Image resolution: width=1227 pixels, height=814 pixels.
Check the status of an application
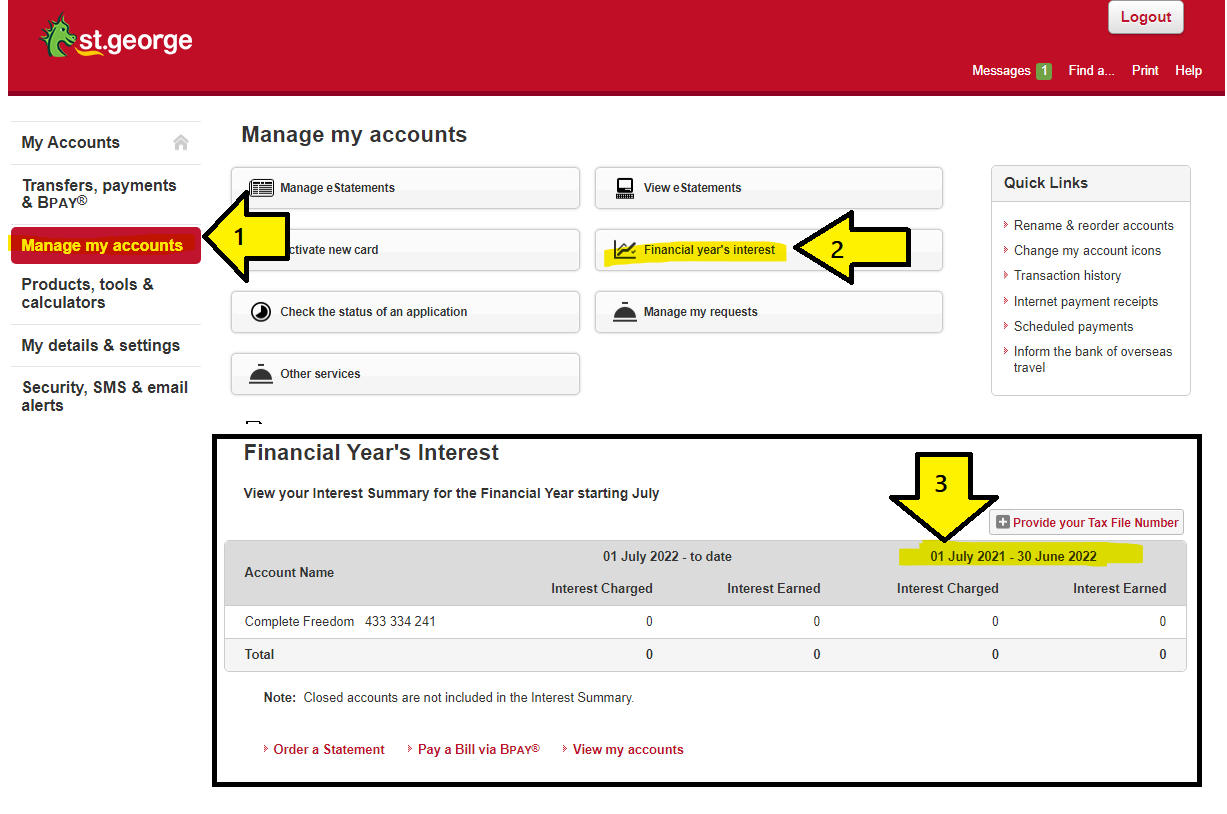[405, 312]
